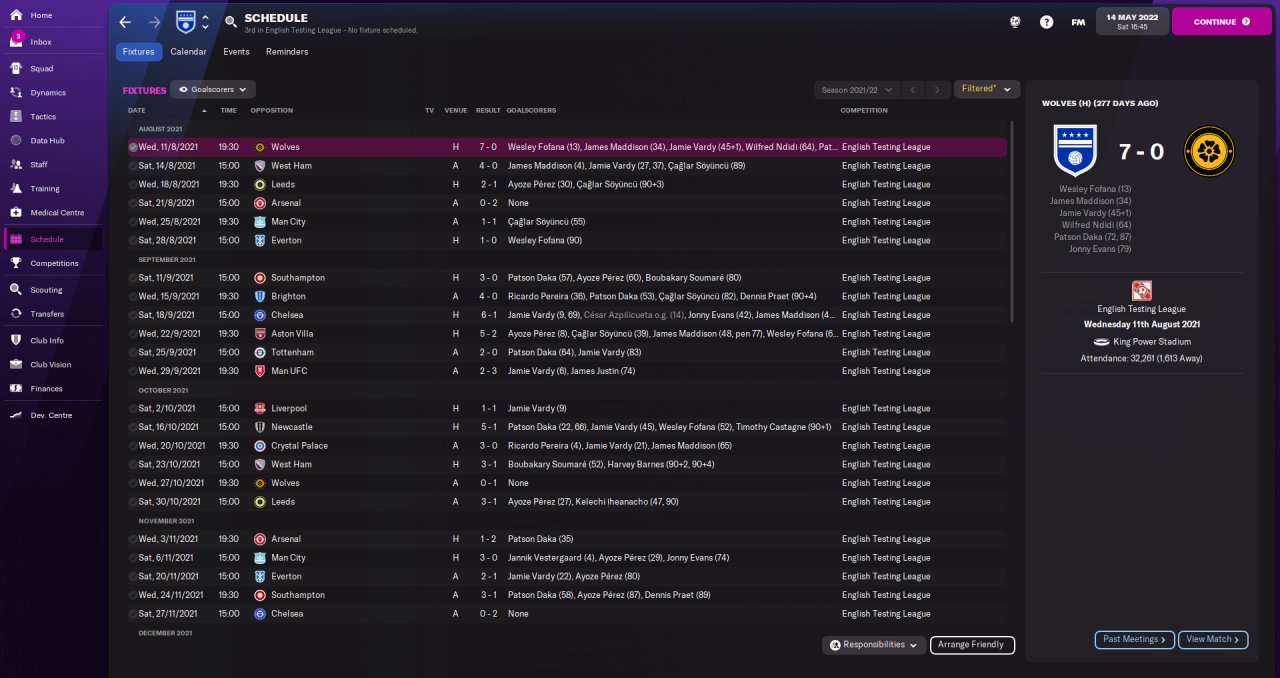The image size is (1280, 678).
Task: Toggle Chelsea 18/9/2021 fixture indicator
Action: (133, 315)
